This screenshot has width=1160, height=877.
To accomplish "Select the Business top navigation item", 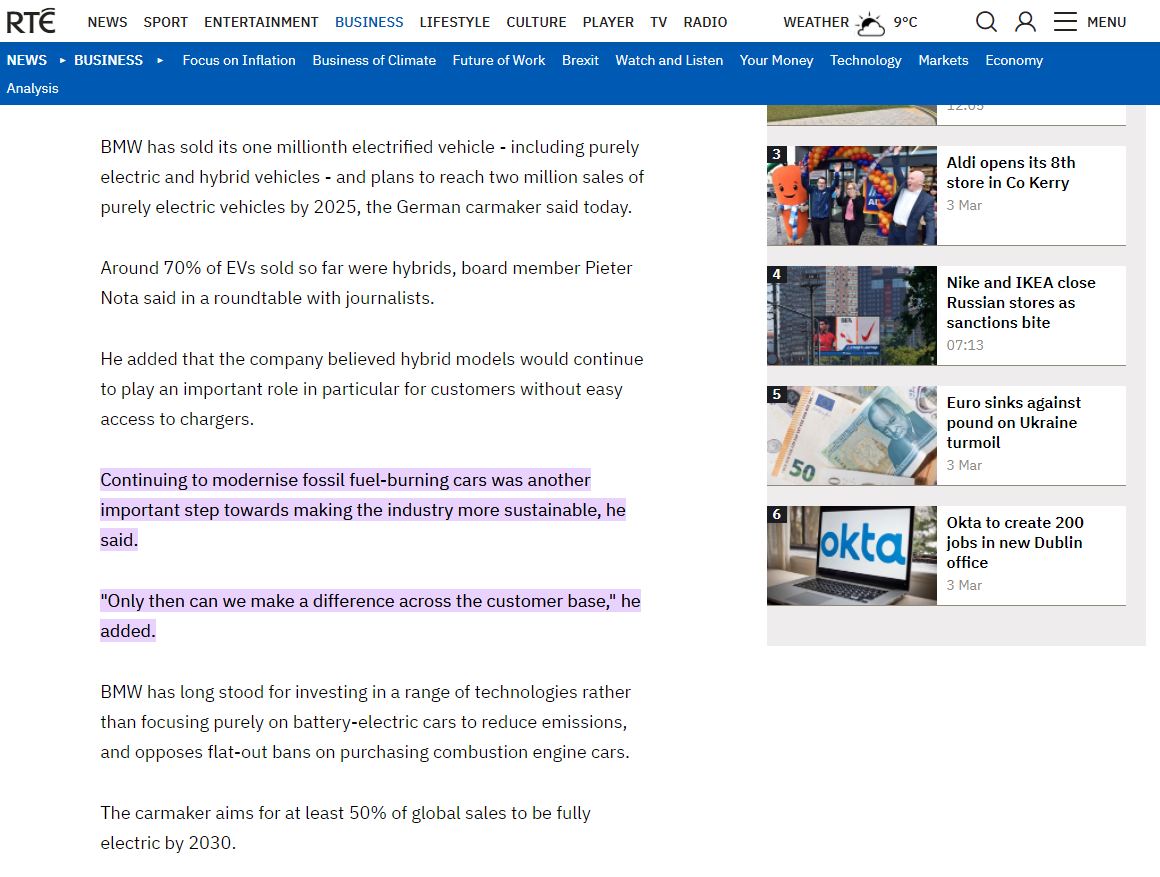I will click(369, 22).
